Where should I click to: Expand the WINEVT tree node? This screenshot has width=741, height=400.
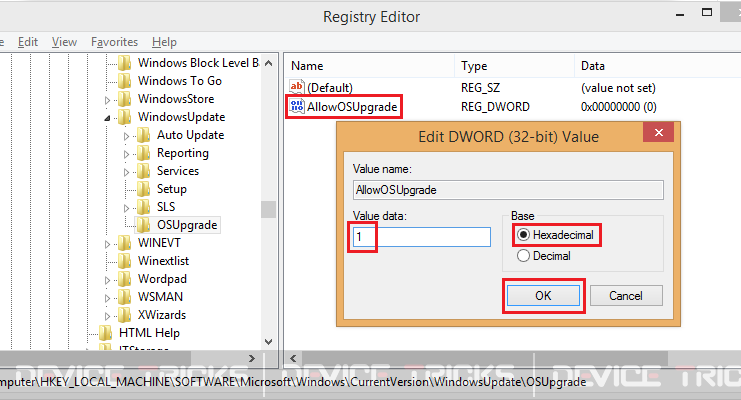[x=107, y=244]
